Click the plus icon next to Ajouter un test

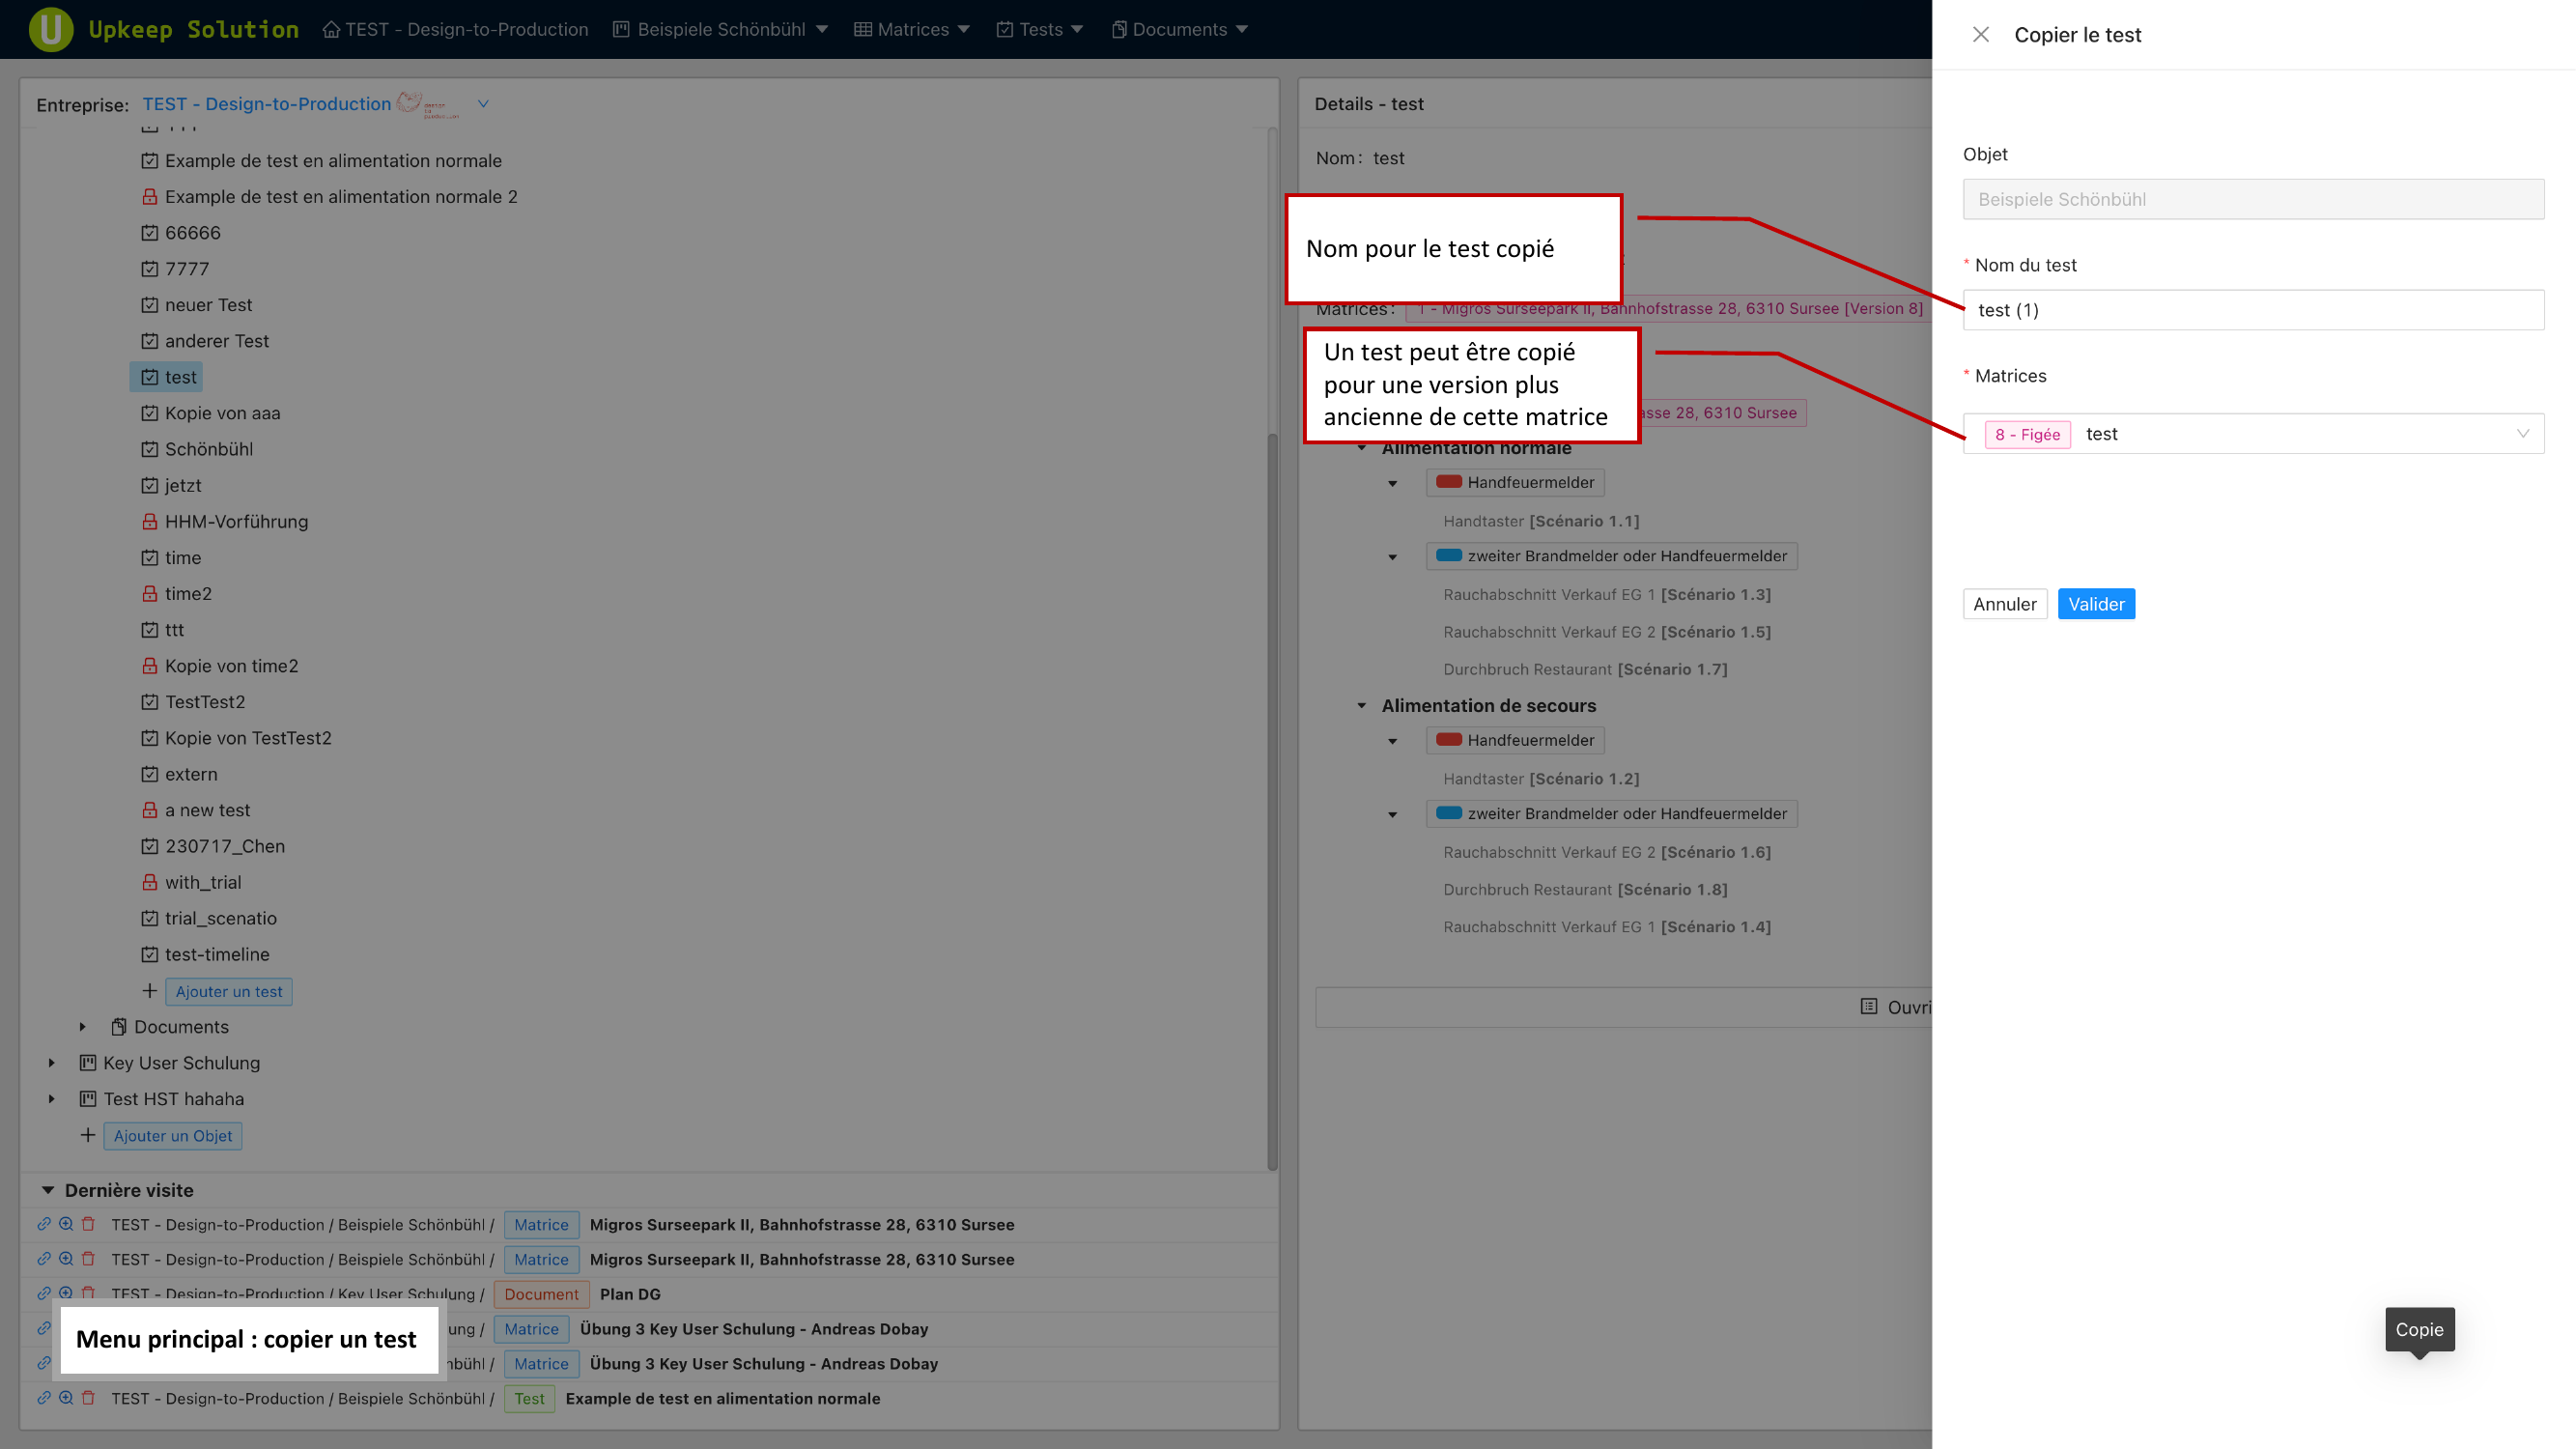149,991
